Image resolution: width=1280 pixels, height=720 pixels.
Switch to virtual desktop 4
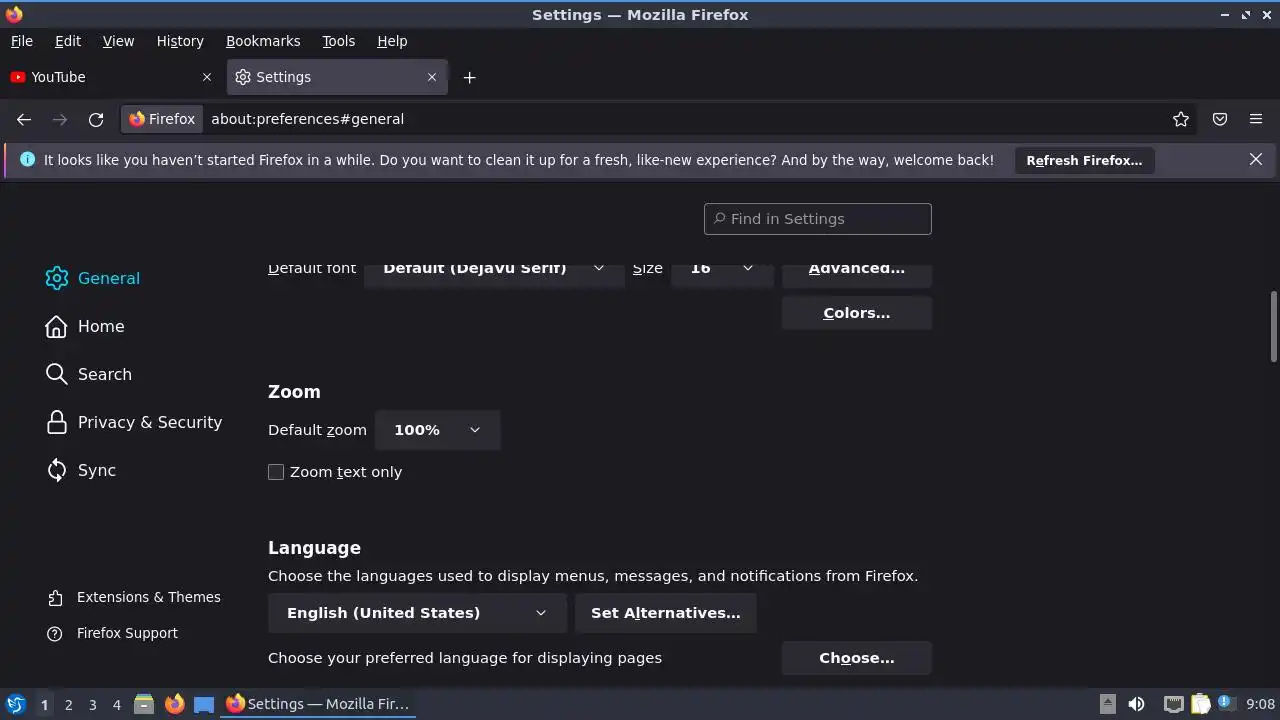coord(116,704)
